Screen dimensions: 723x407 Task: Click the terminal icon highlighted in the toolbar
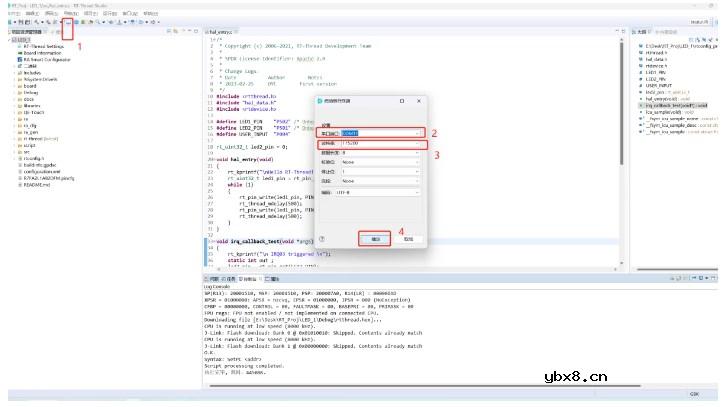coord(66,20)
